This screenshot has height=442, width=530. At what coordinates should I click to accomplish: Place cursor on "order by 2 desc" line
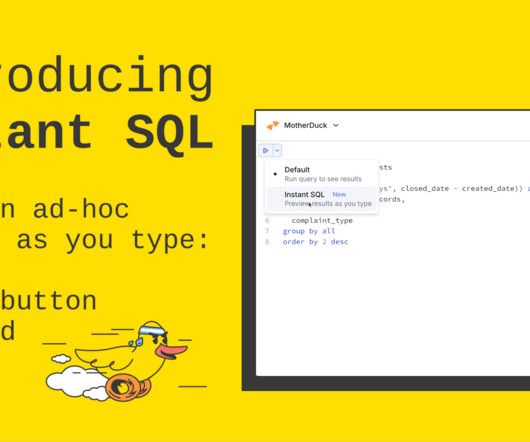(x=315, y=242)
